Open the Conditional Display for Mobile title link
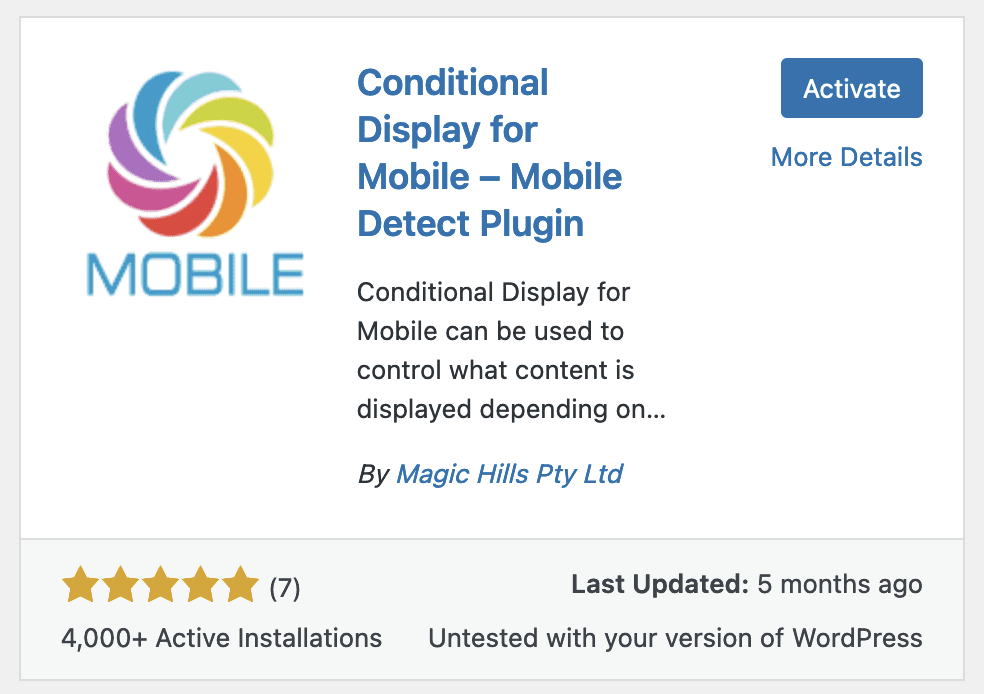Image resolution: width=984 pixels, height=694 pixels. tap(489, 153)
